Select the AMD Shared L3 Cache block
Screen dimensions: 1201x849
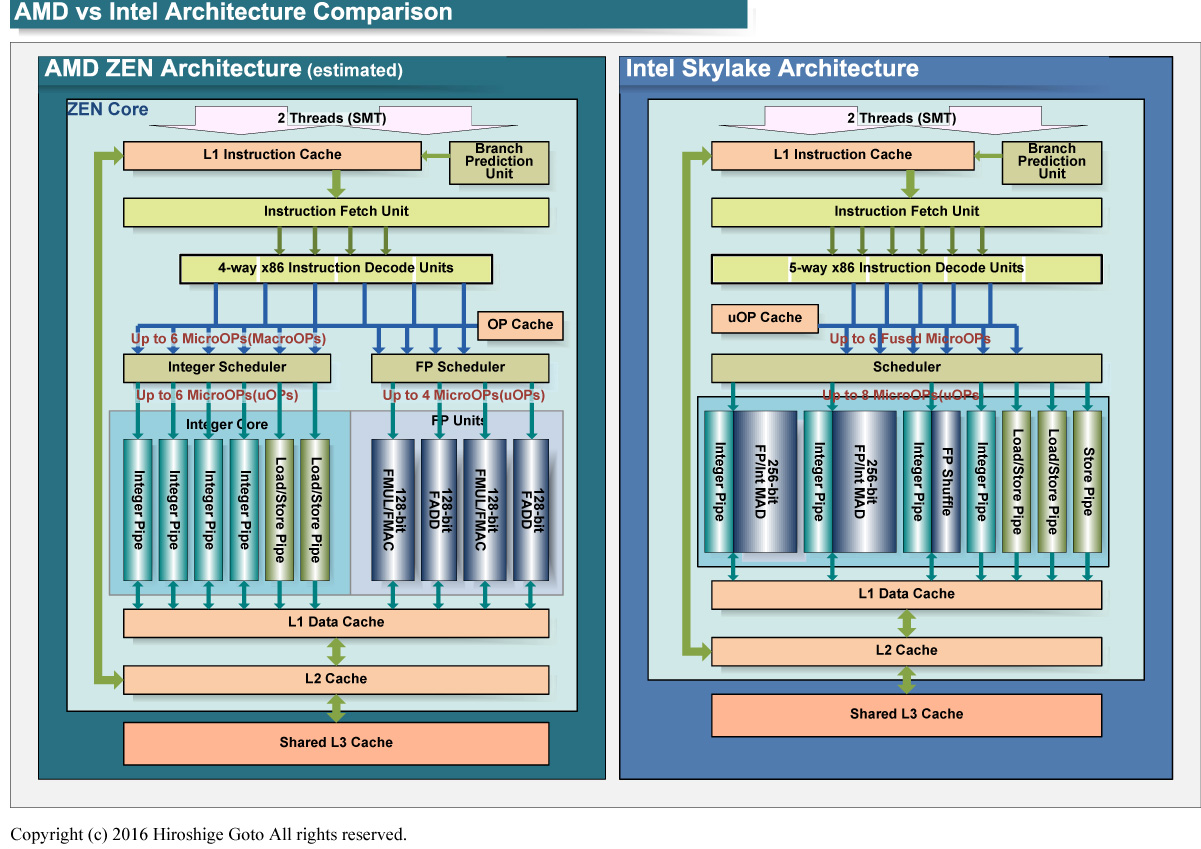tap(335, 743)
